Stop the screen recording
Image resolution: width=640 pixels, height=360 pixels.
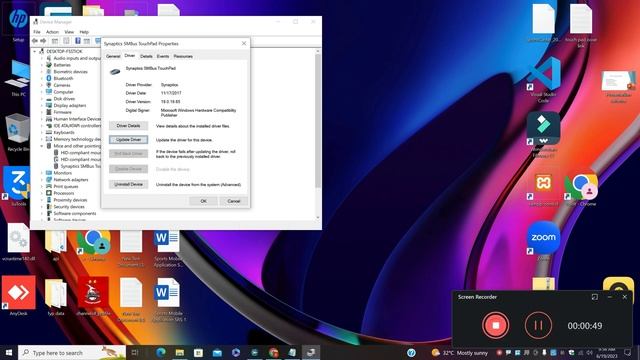[496, 325]
